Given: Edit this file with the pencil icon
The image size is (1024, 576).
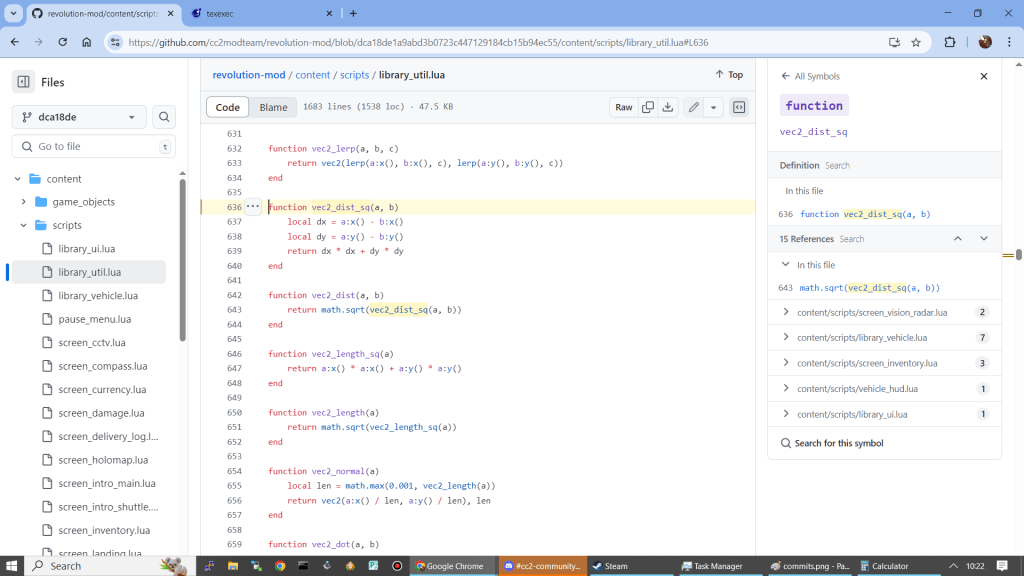Looking at the screenshot, I should [x=693, y=107].
